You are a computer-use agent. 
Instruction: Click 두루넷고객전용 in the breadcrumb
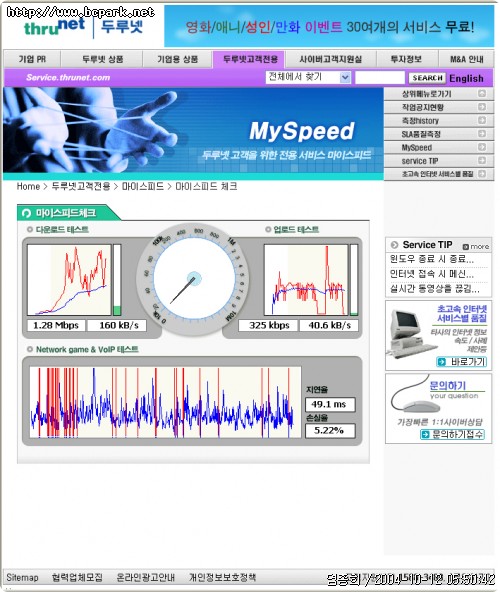tap(81, 186)
